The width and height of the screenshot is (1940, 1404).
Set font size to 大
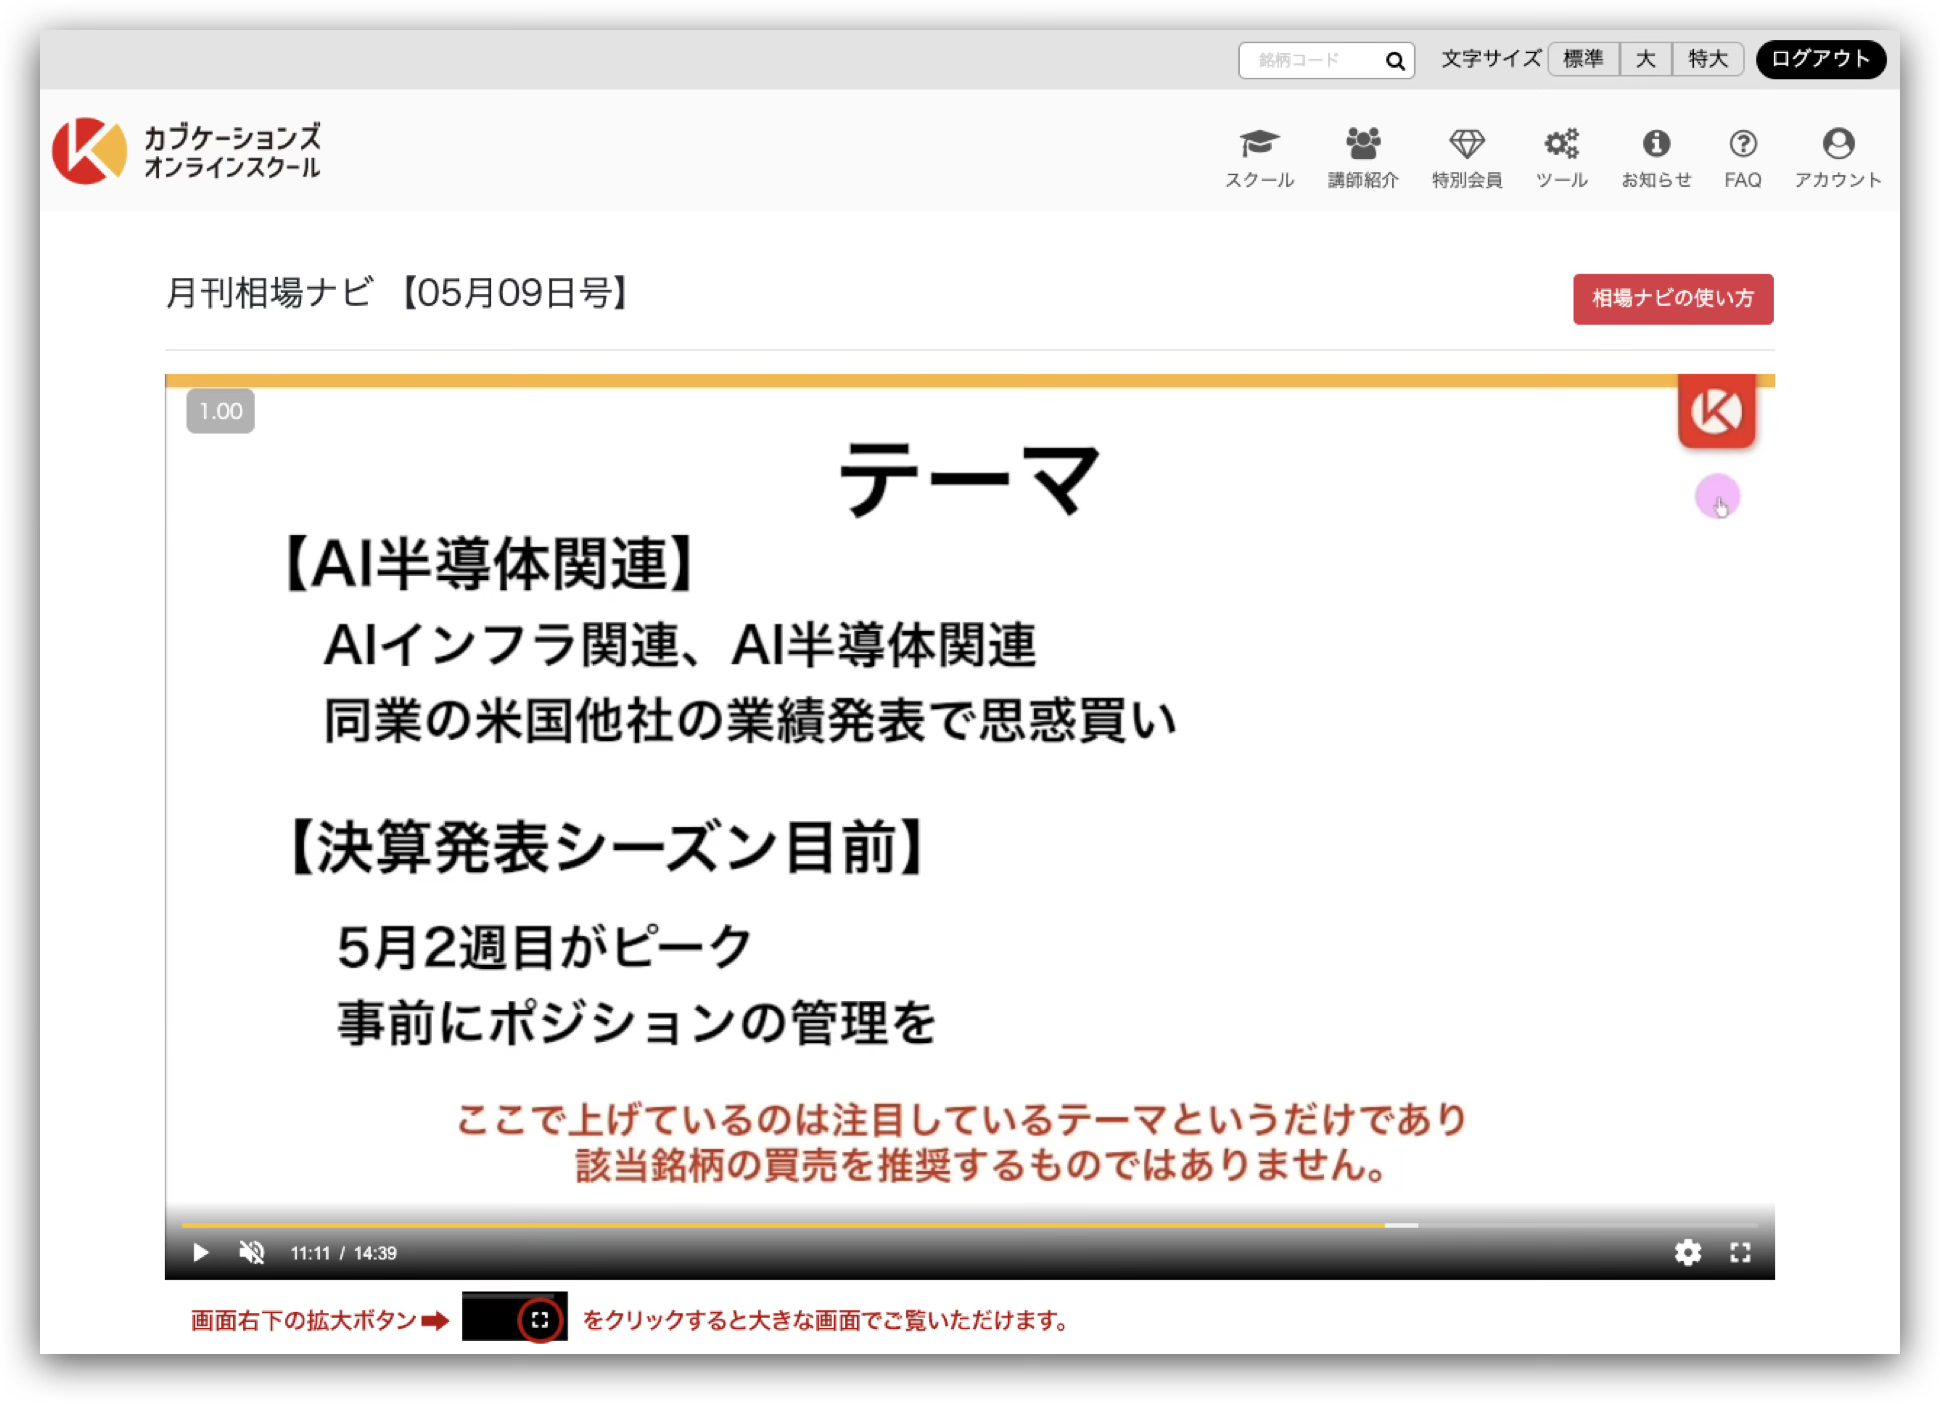click(1645, 59)
